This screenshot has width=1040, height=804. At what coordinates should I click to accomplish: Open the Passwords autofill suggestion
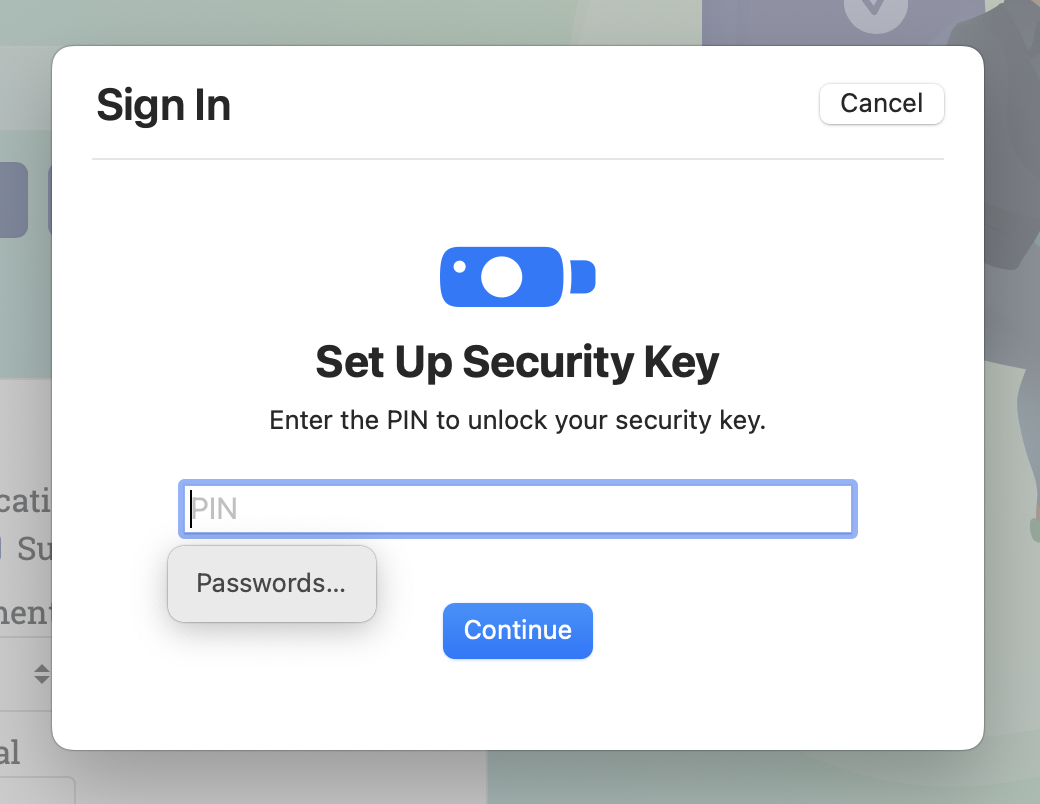271,583
